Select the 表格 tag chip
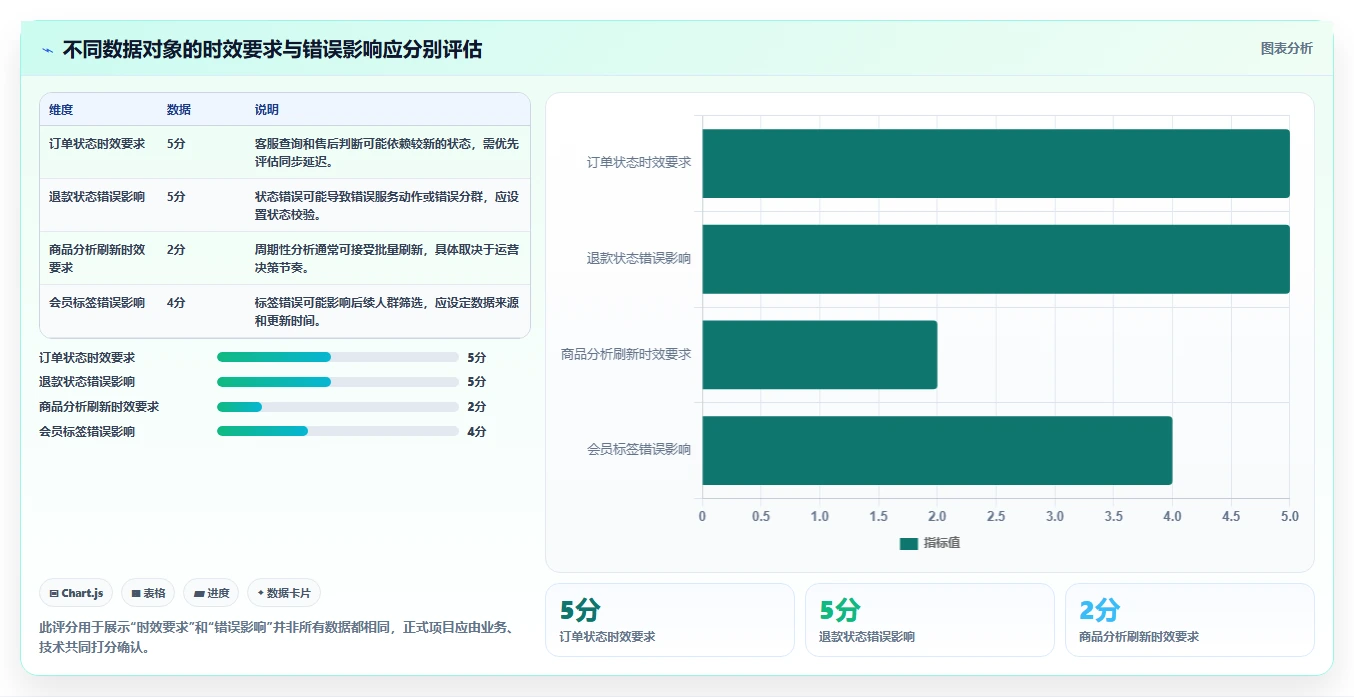 pyautogui.click(x=148, y=593)
